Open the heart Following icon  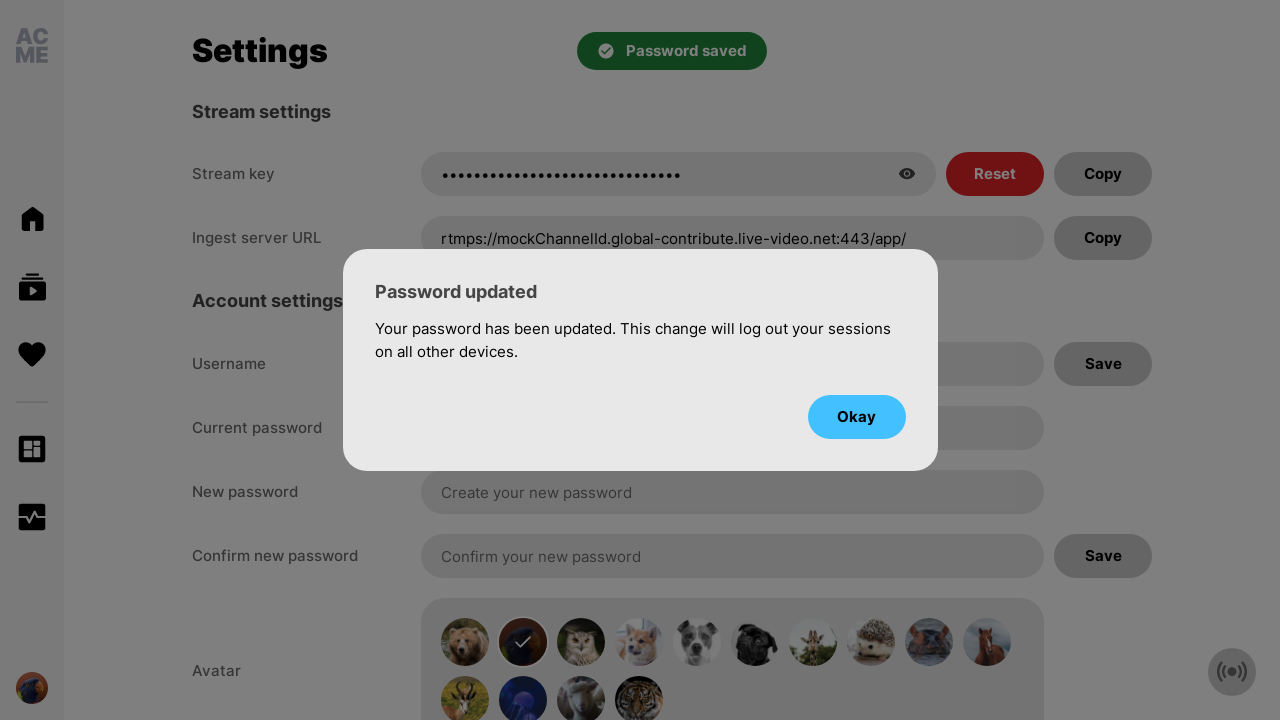point(32,354)
